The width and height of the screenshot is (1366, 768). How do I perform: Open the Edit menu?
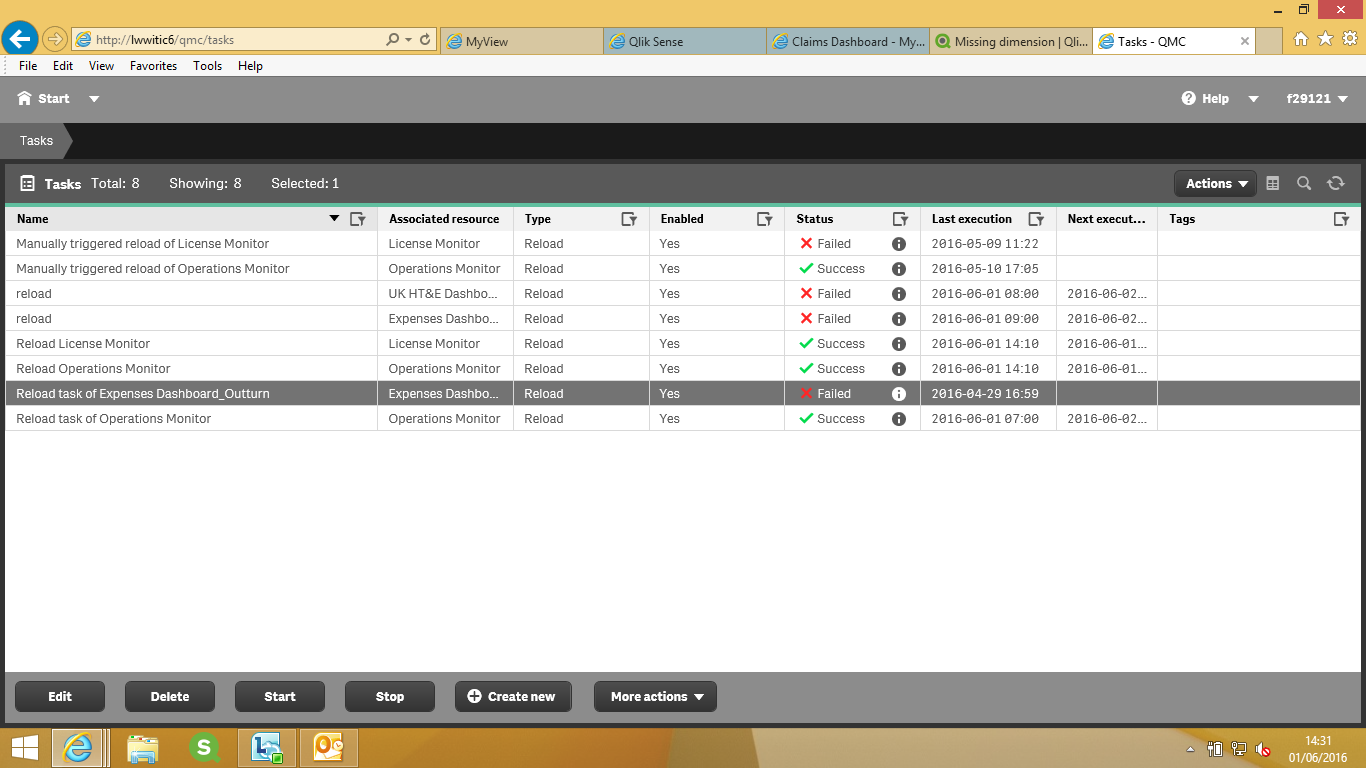point(63,66)
